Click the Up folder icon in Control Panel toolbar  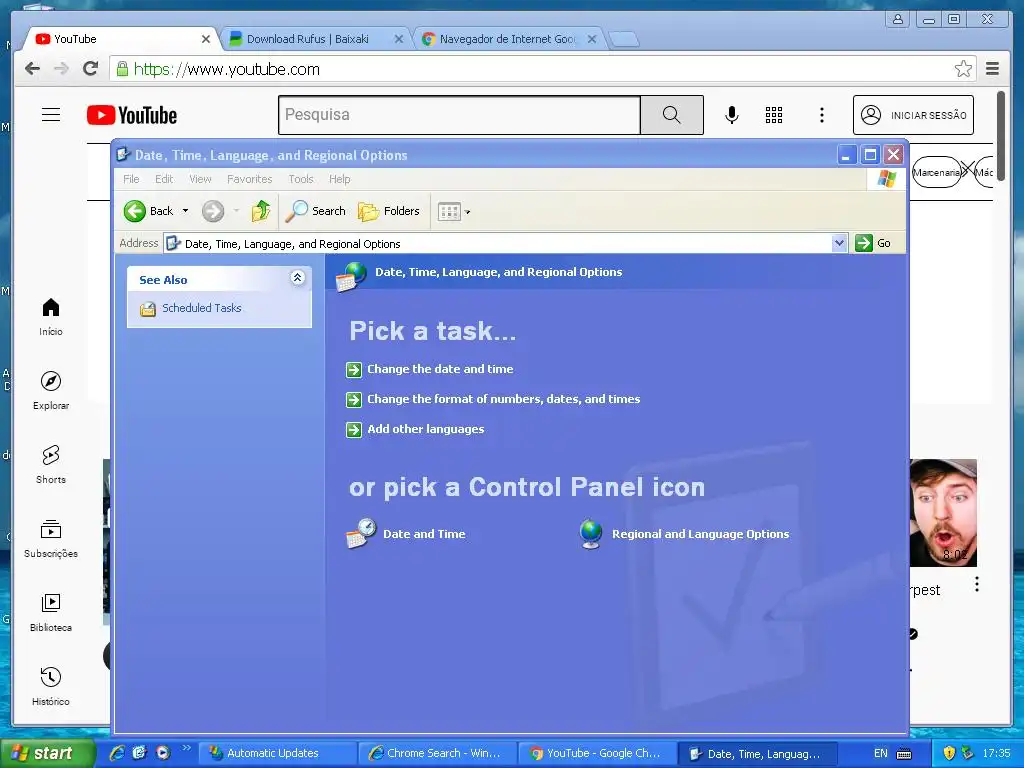coord(261,211)
